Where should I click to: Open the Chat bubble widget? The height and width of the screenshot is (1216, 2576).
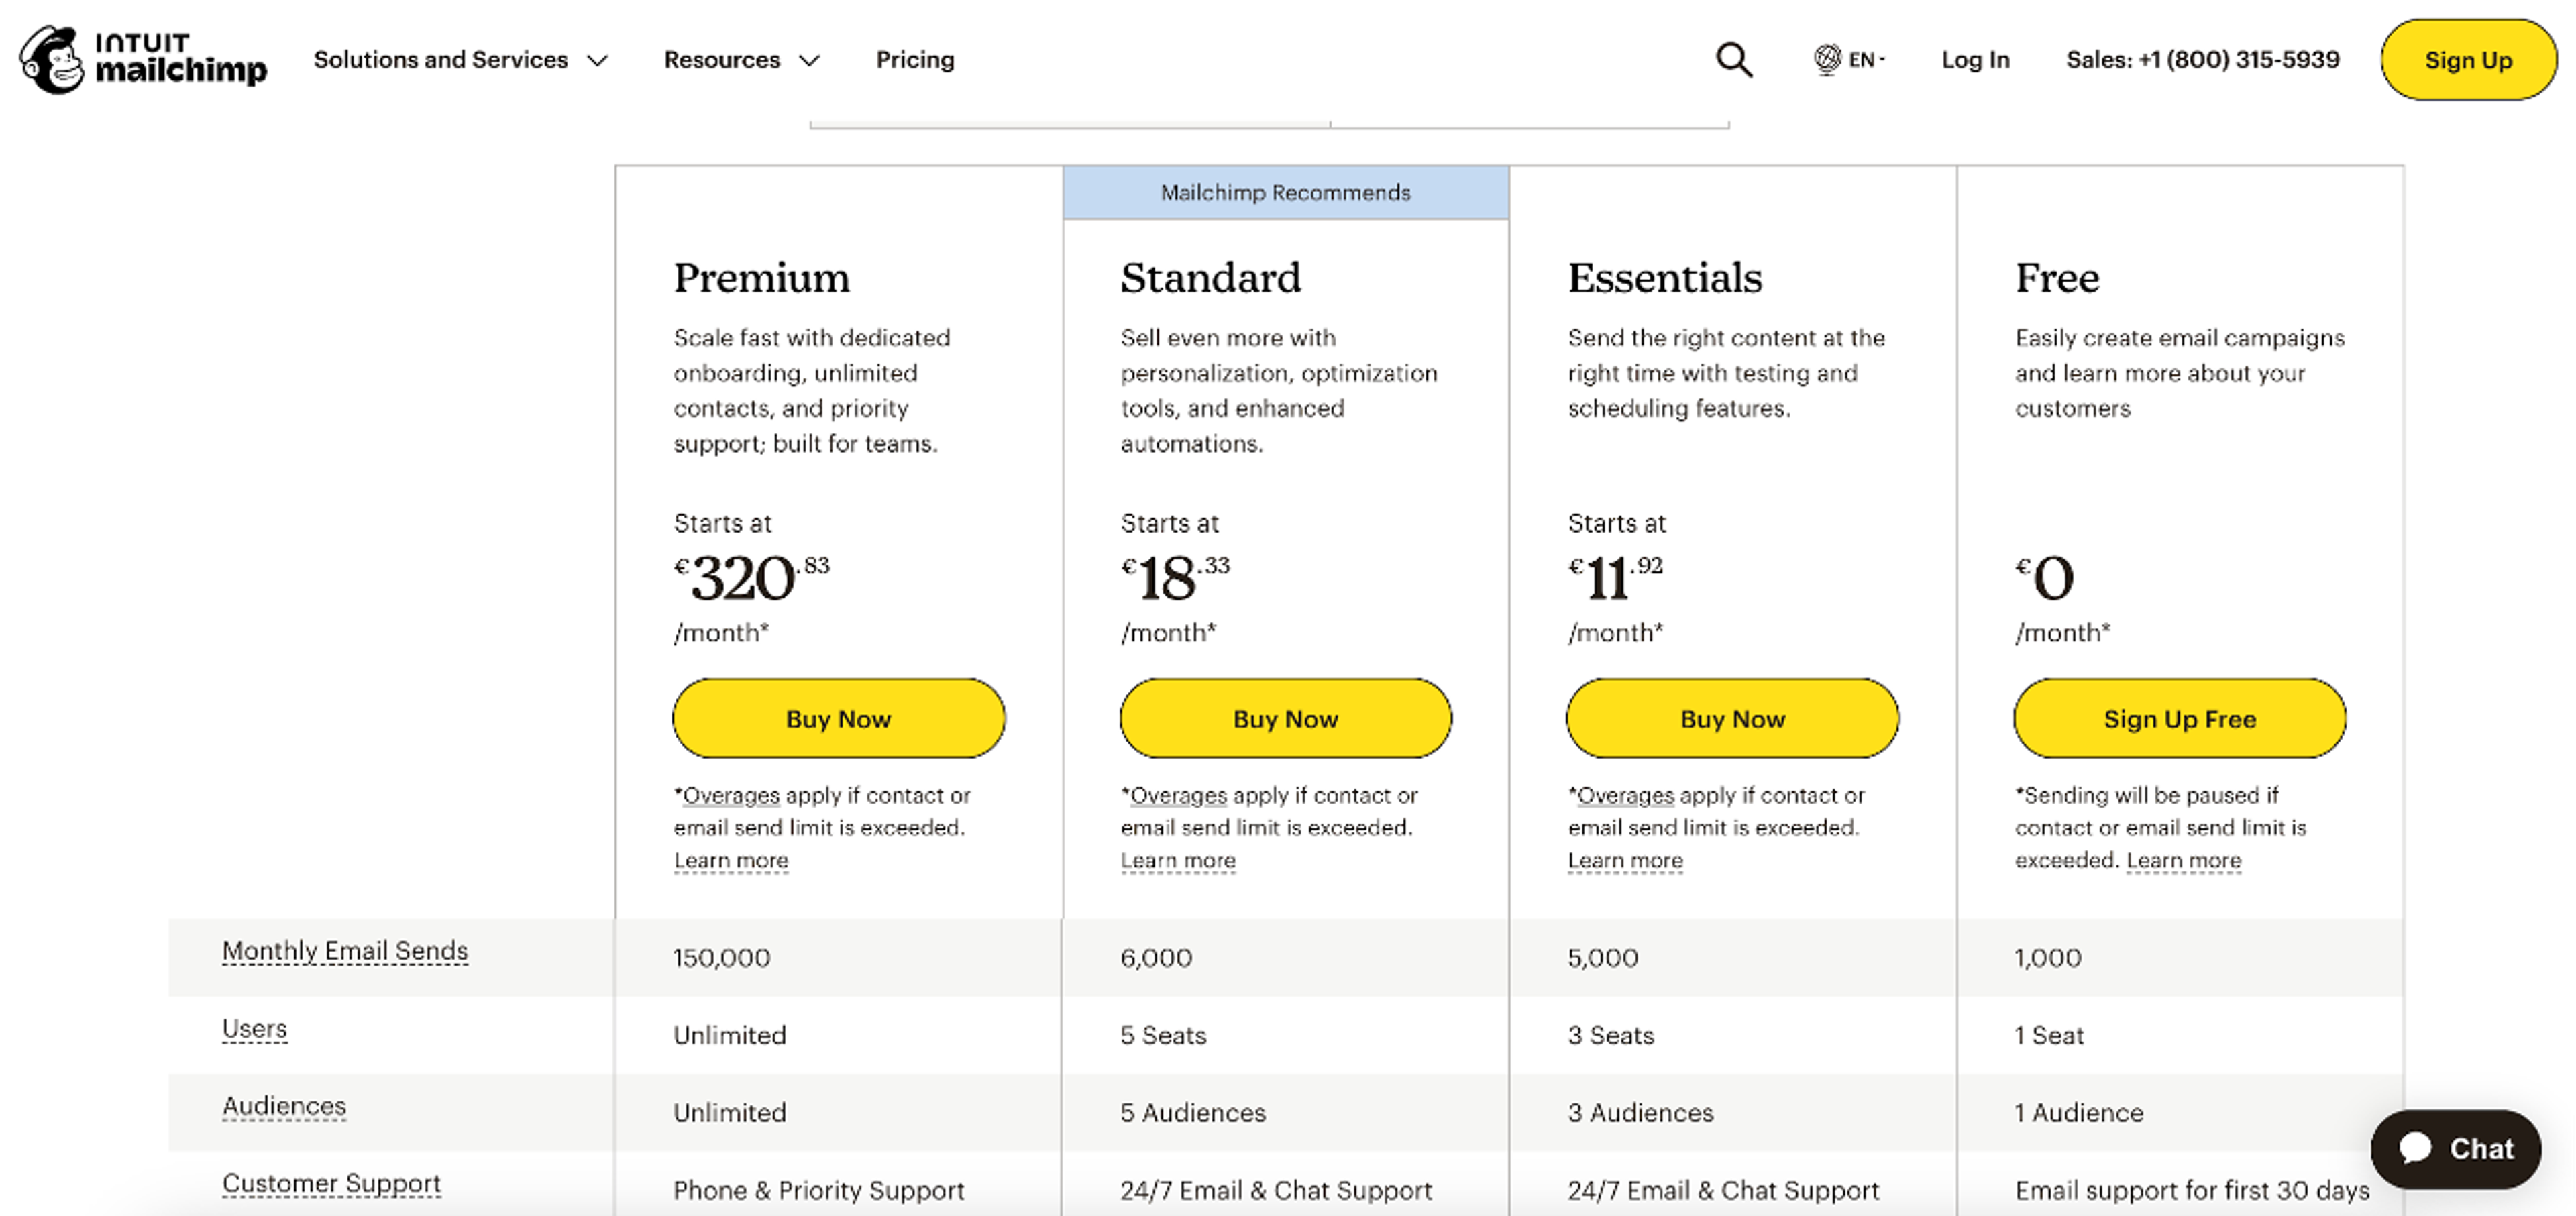tap(2455, 1148)
